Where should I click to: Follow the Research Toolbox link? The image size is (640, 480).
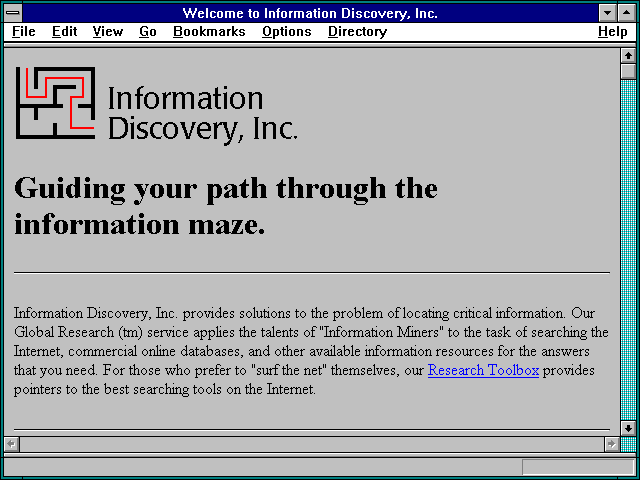click(483, 370)
